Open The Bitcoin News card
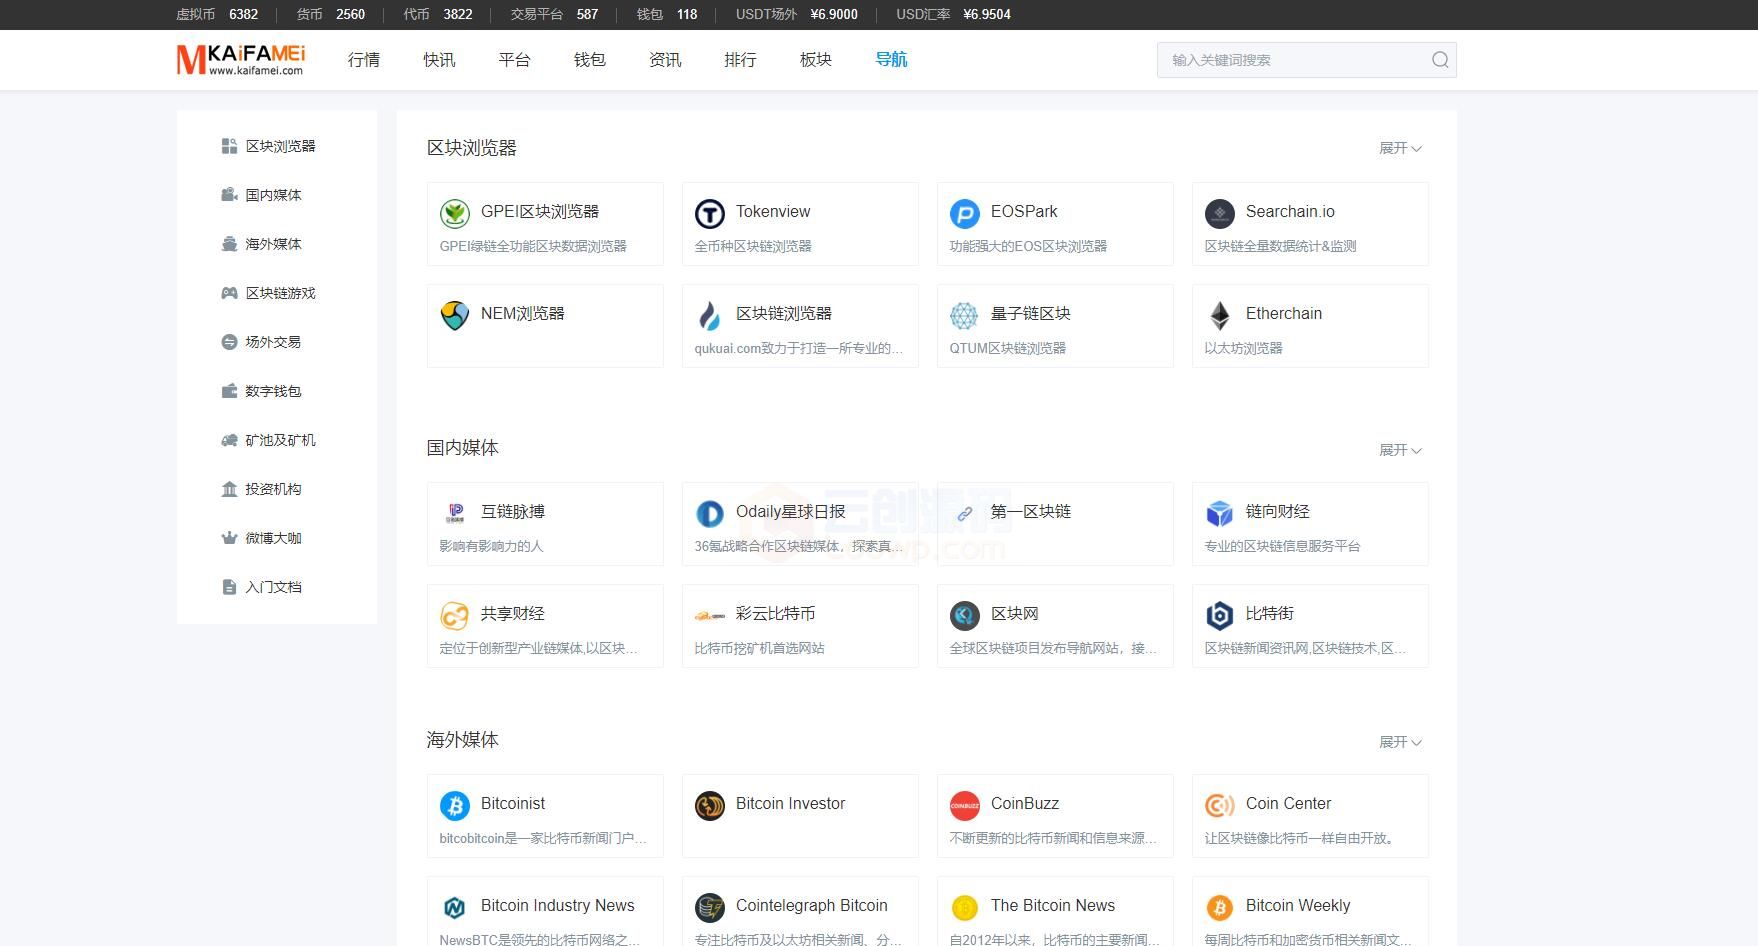The height and width of the screenshot is (946, 1758). [x=1055, y=911]
